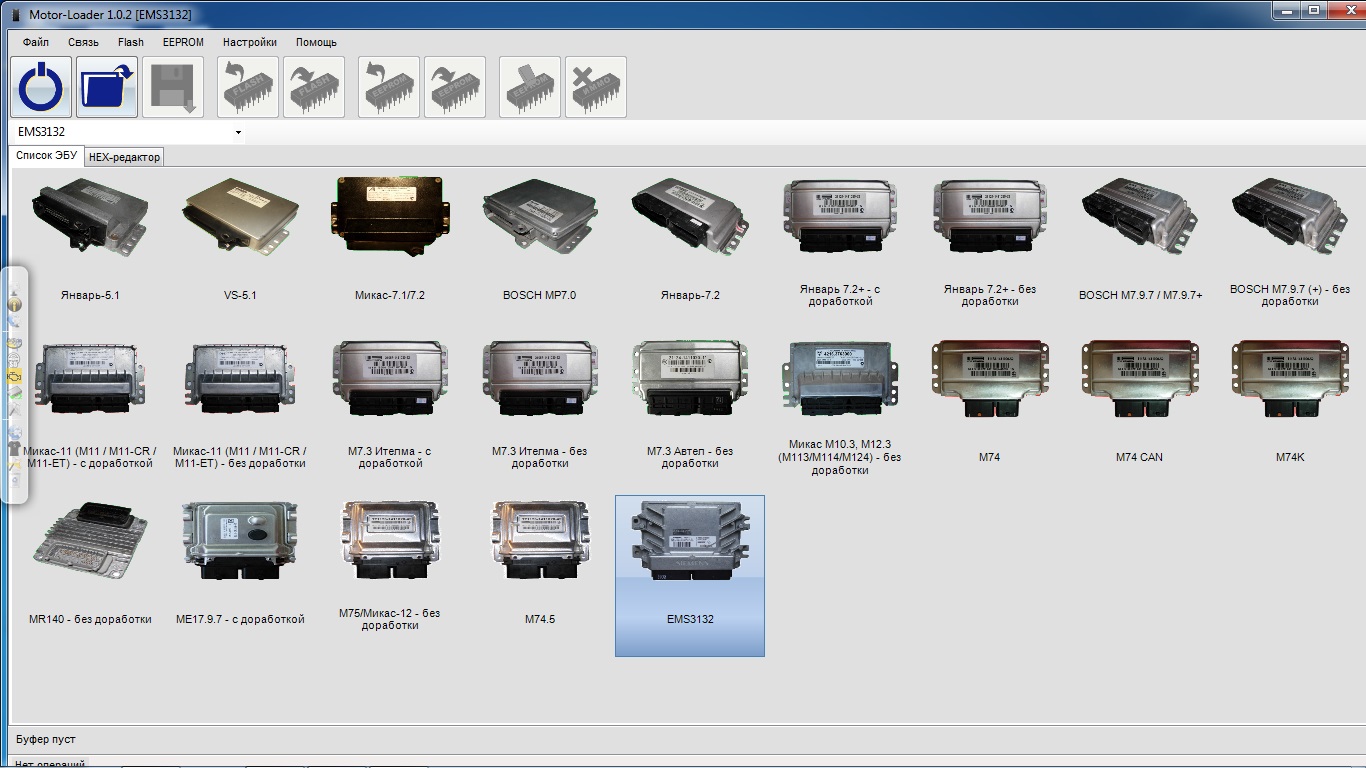The height and width of the screenshot is (768, 1366).
Task: Click the write FLASH chip icon
Action: click(x=314, y=87)
